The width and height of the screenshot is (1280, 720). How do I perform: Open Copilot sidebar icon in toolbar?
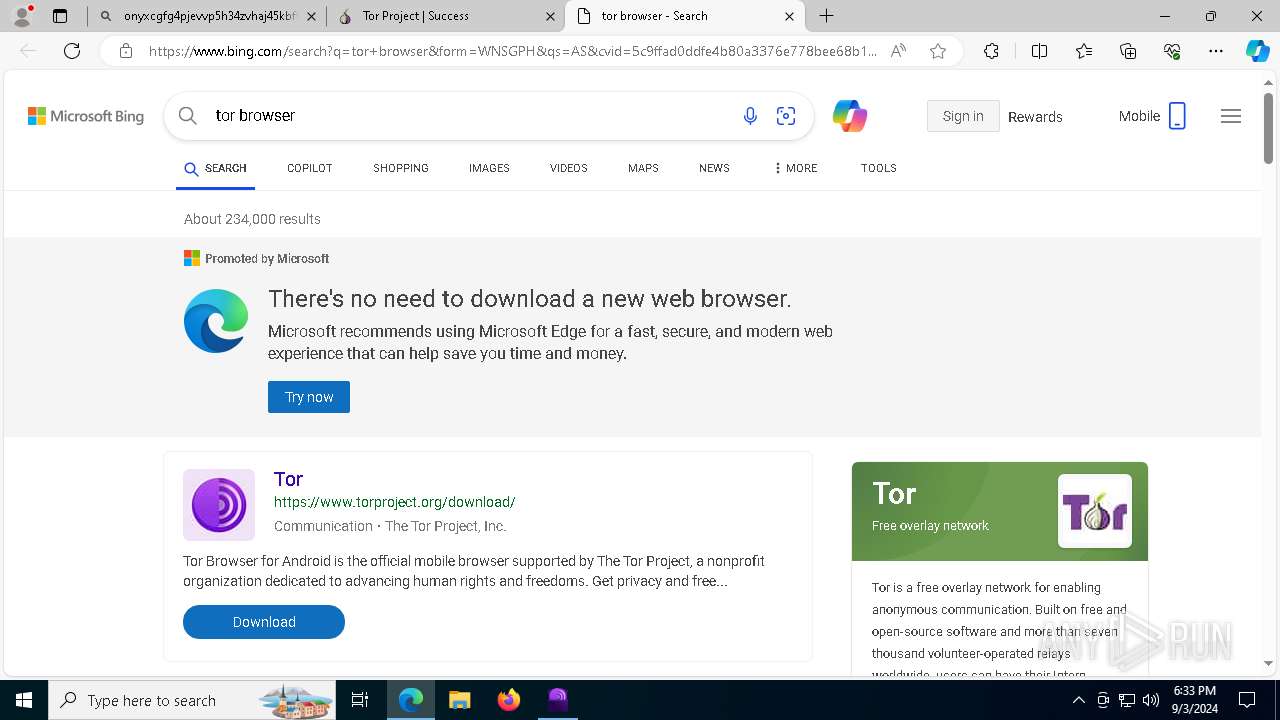1257,51
